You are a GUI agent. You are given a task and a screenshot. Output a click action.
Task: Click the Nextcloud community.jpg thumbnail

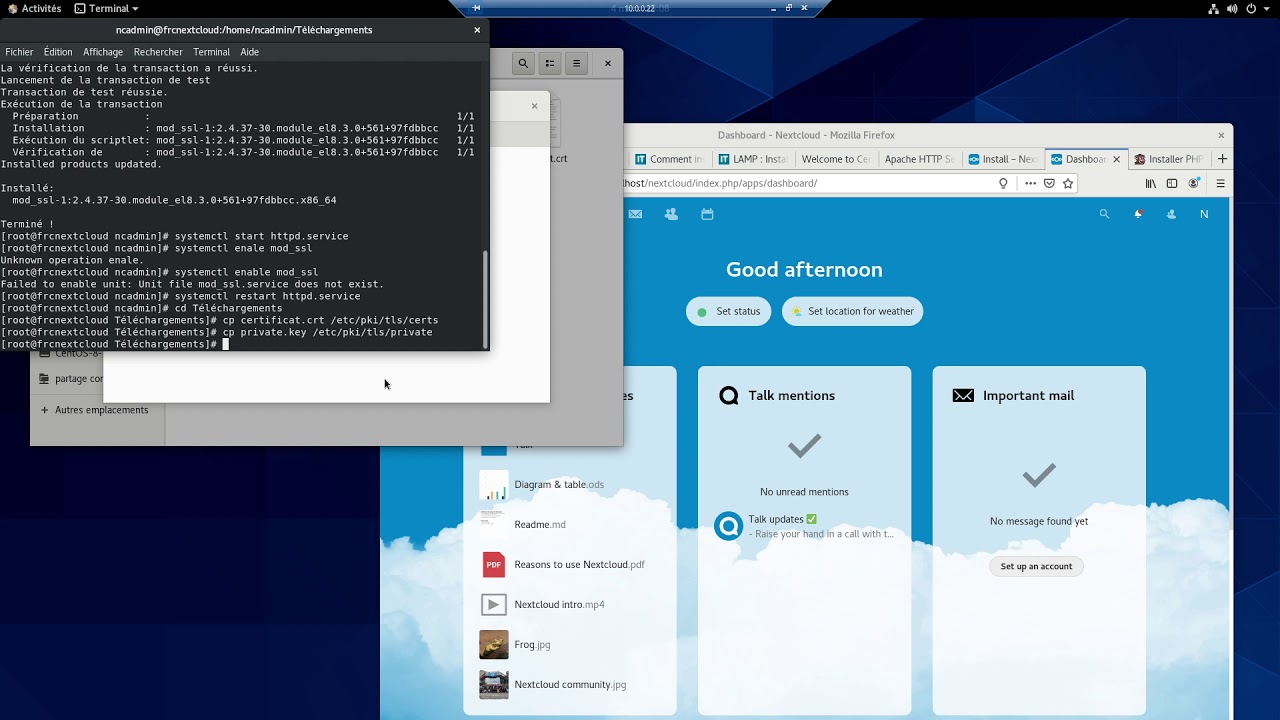[494, 685]
